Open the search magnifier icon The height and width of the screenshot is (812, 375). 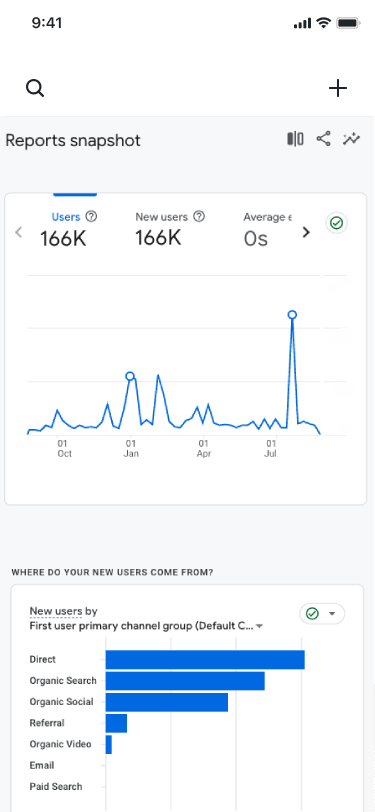pos(35,88)
